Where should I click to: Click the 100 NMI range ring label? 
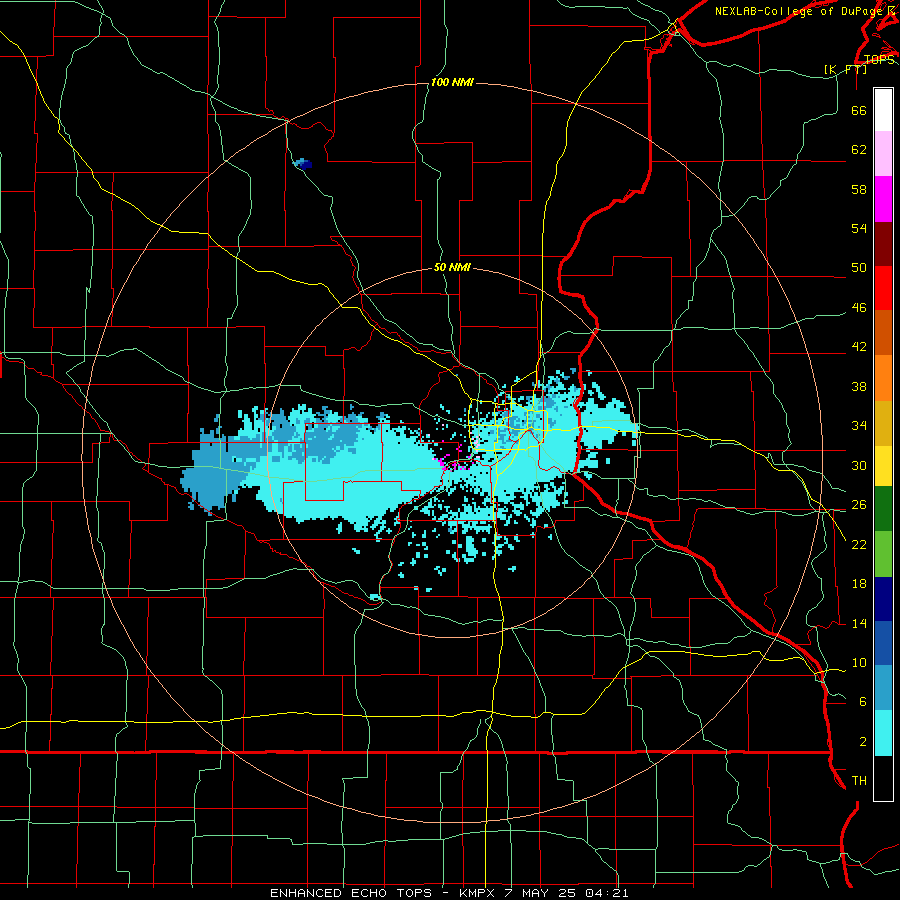coord(452,83)
